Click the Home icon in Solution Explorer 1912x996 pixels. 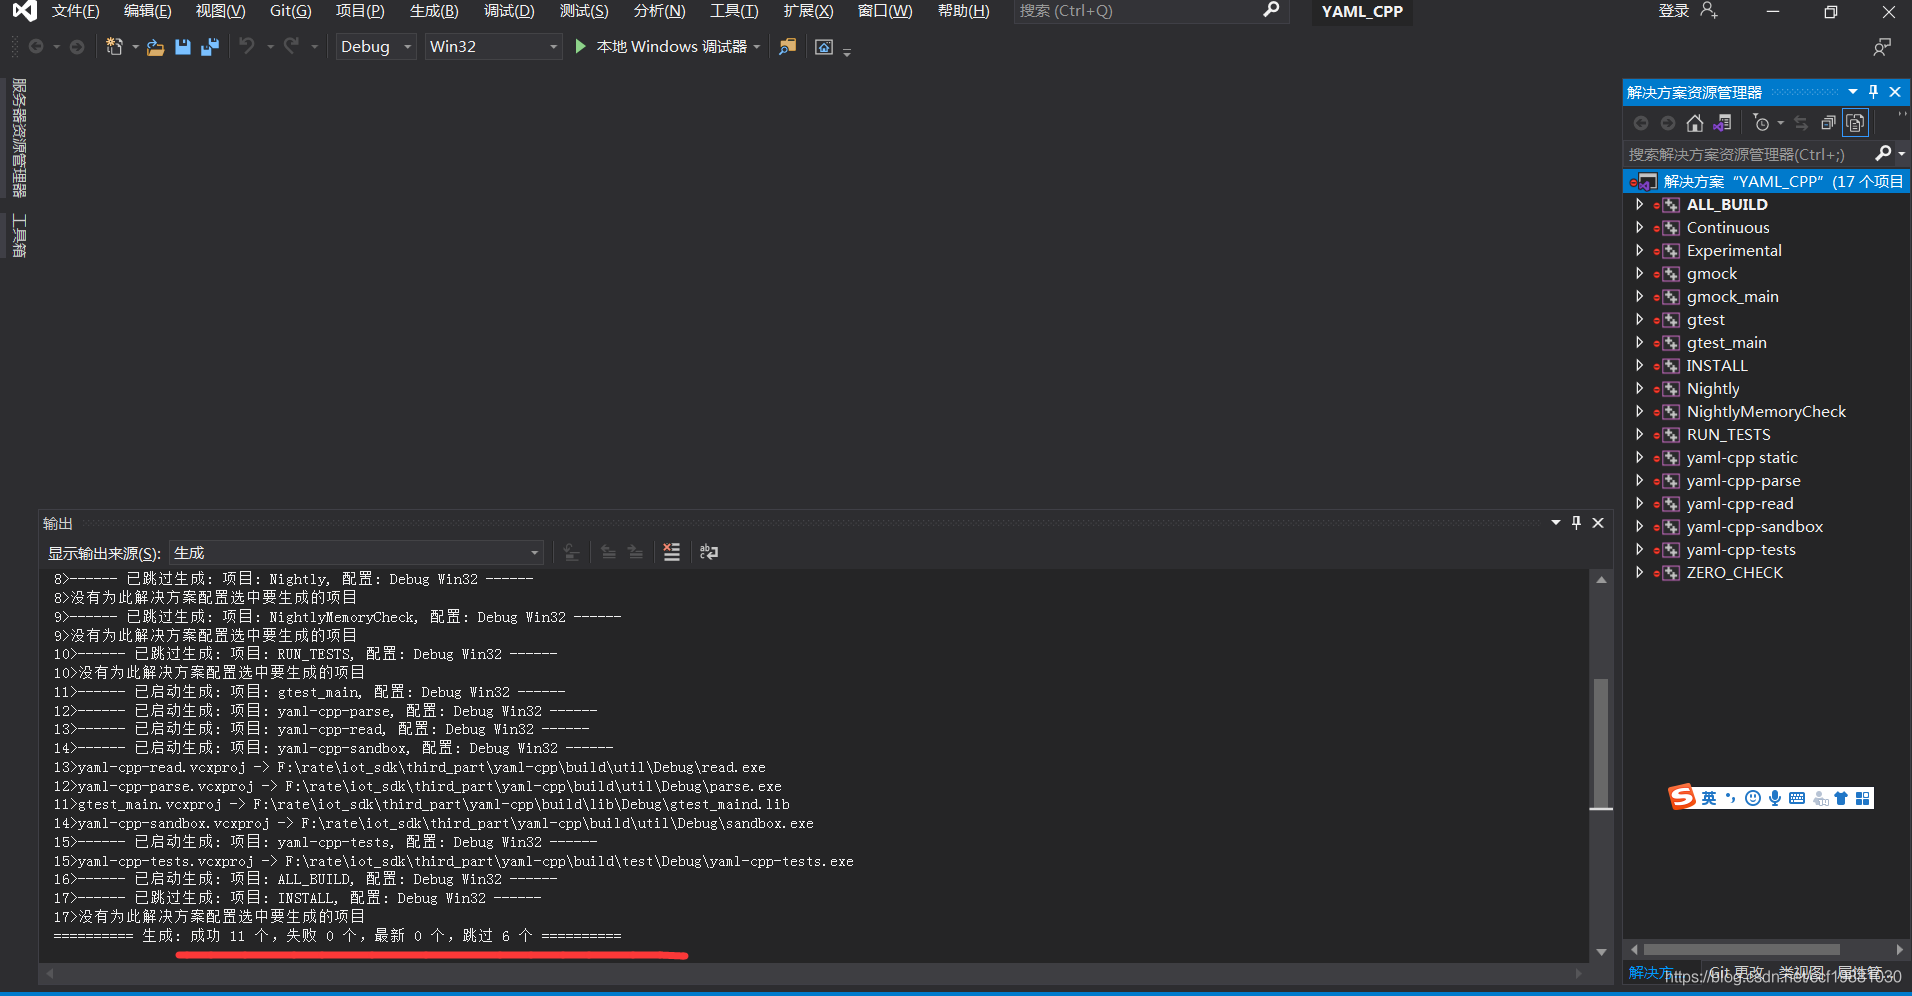tap(1695, 123)
